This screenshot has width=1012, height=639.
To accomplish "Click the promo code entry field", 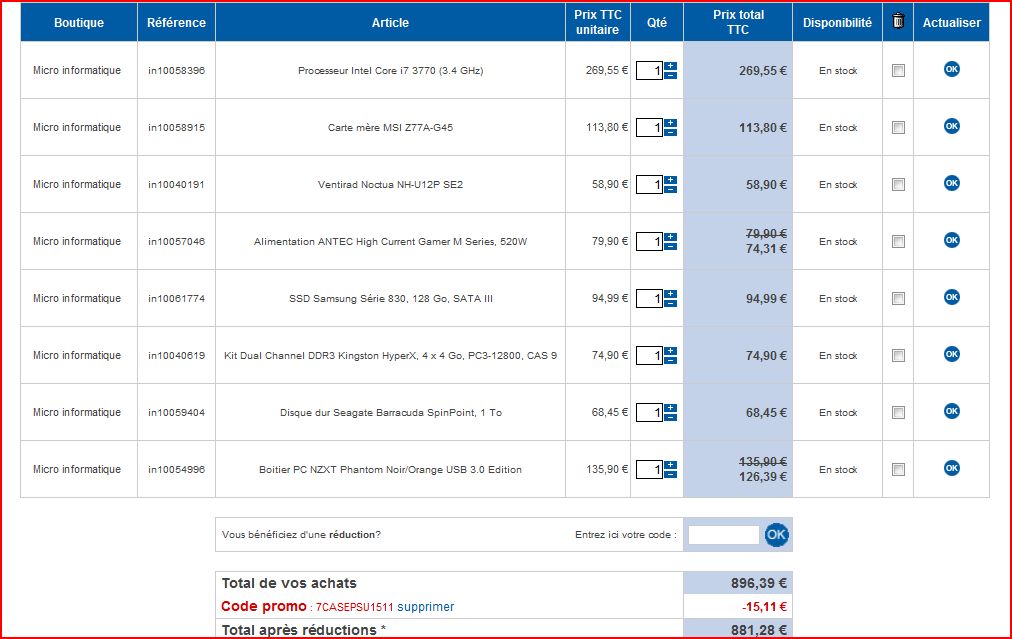I will tap(723, 535).
